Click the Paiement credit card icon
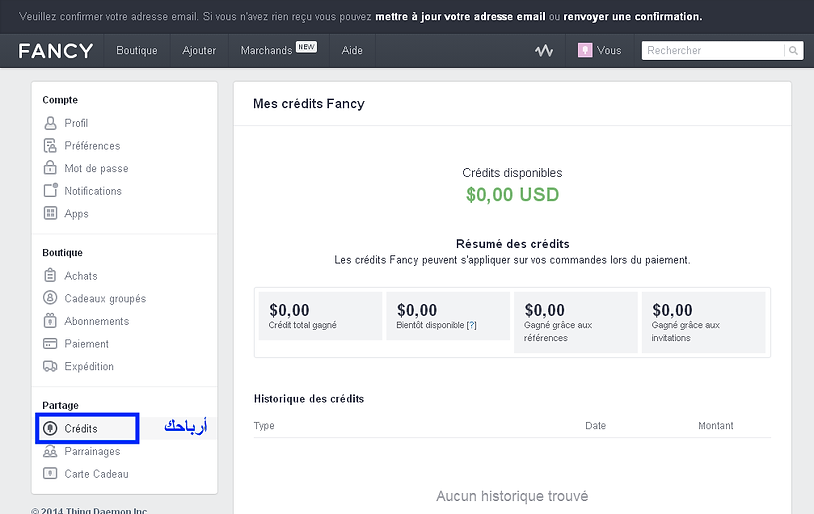814x514 pixels. click(51, 344)
